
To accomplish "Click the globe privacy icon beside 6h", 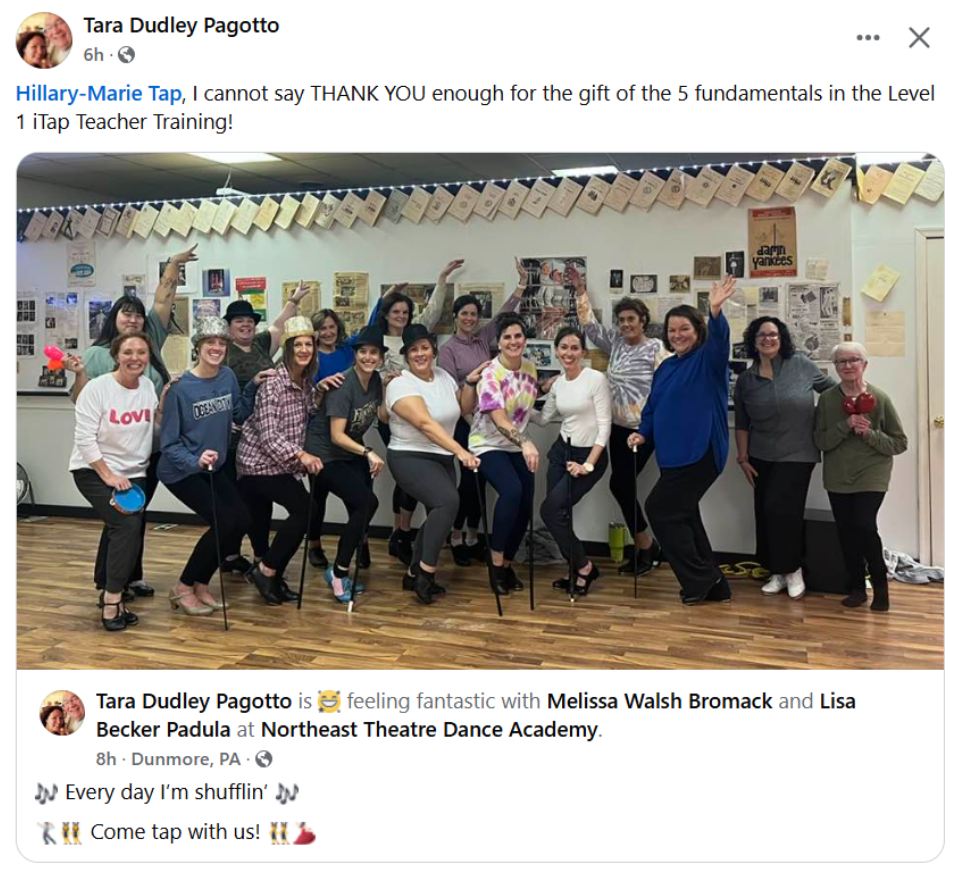I will click(126, 55).
